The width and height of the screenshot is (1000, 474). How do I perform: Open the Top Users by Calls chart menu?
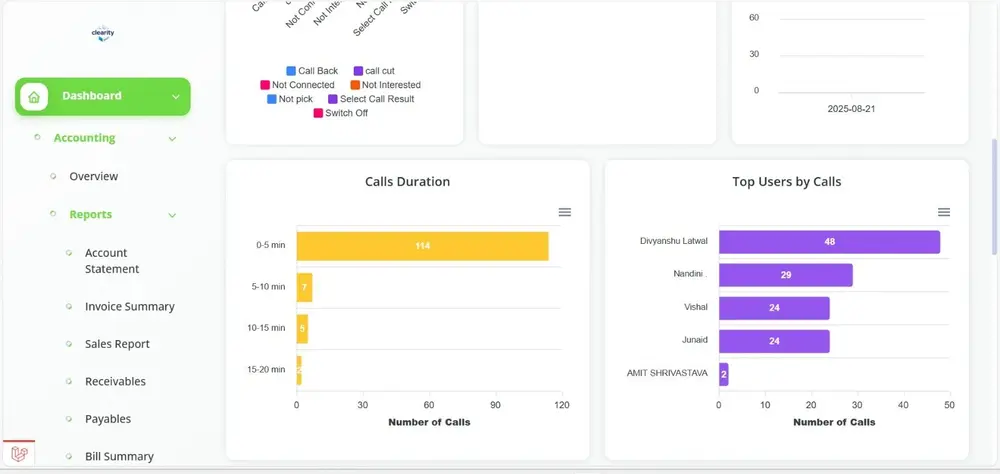[944, 212]
